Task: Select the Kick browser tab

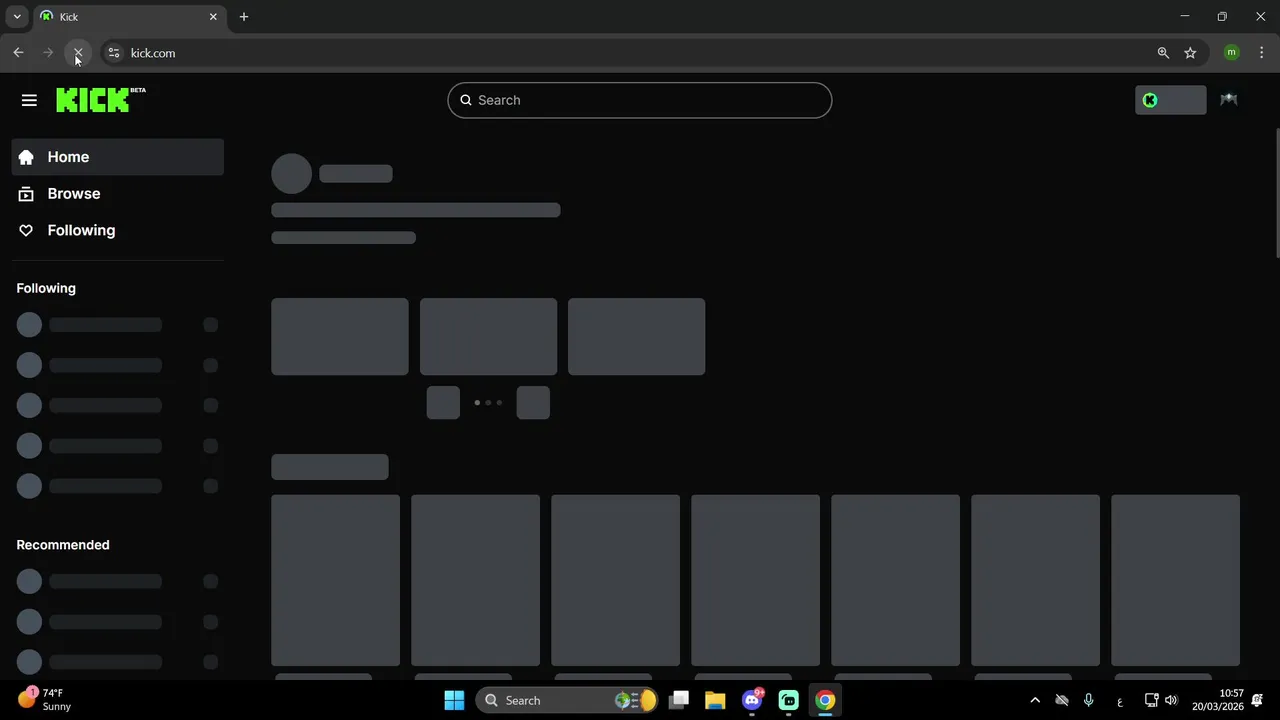Action: pyautogui.click(x=128, y=17)
